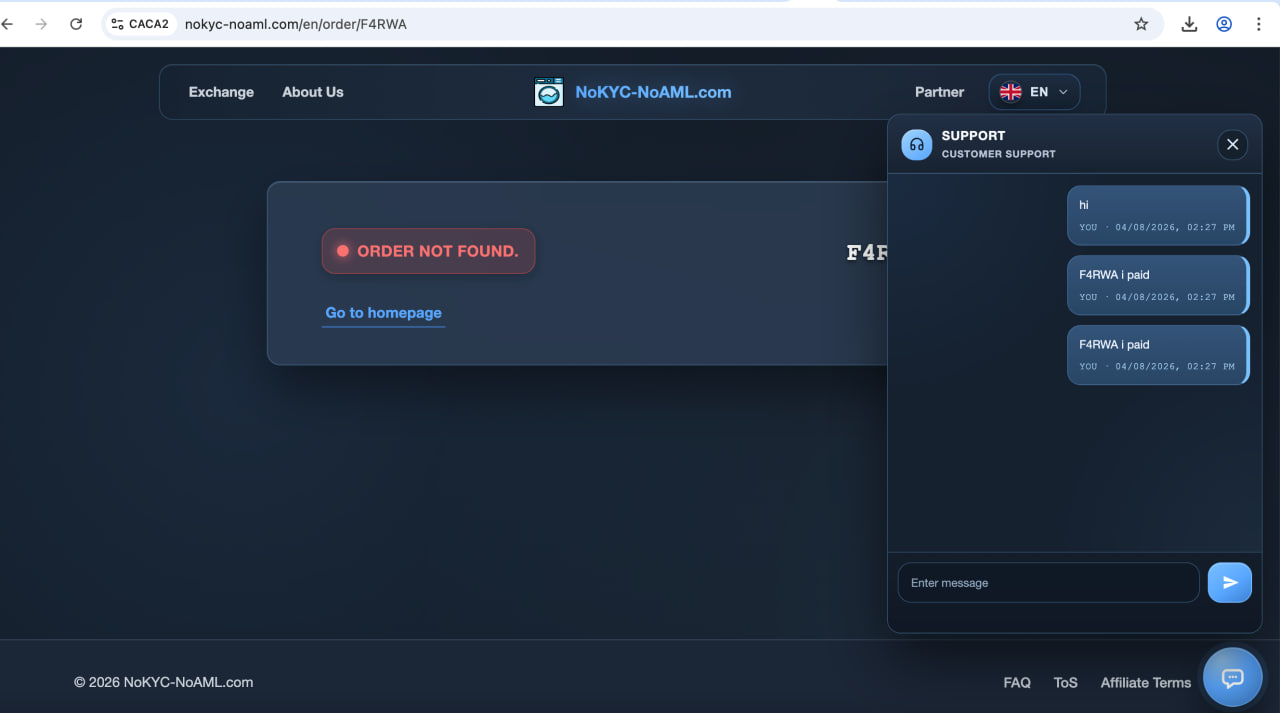Expand the EN language dropdown
The height and width of the screenshot is (713, 1280).
[x=1034, y=92]
